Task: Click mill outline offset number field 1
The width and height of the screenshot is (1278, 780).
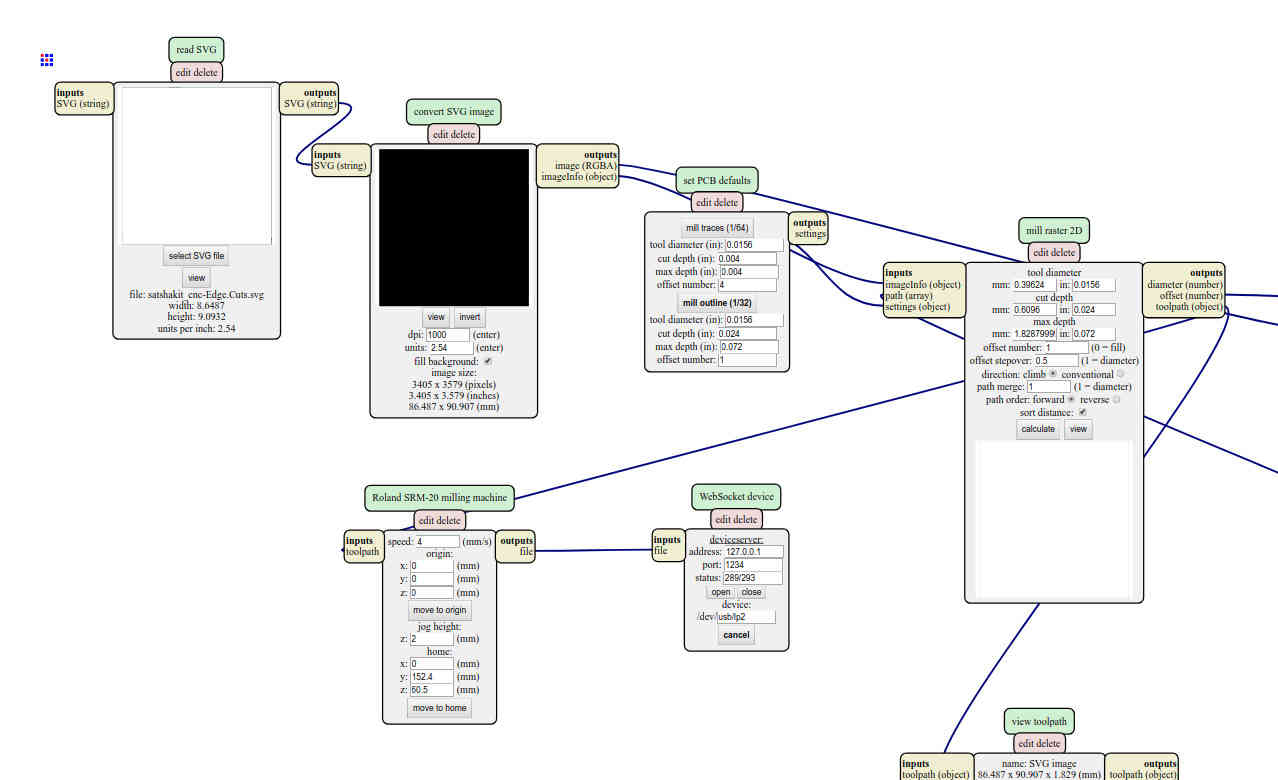Action: tap(746, 360)
